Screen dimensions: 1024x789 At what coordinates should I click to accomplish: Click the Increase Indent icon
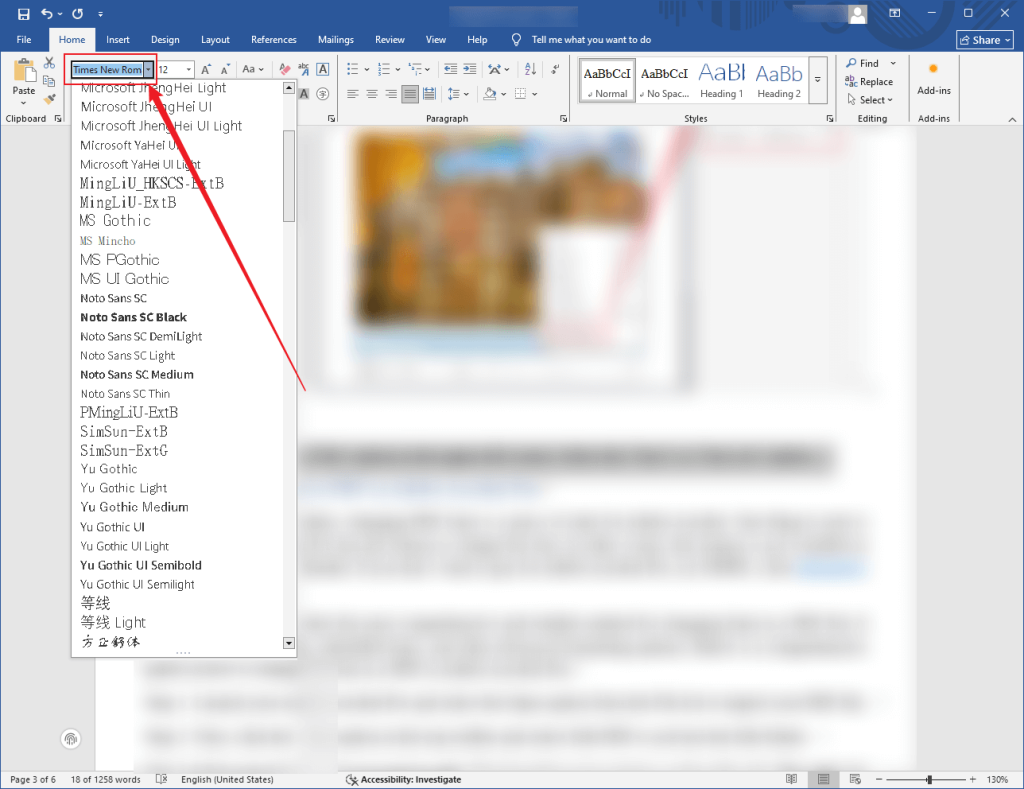coord(468,69)
